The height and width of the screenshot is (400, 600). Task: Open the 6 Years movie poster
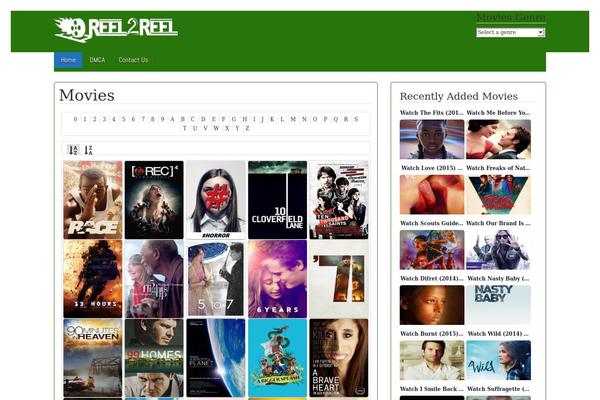tap(277, 279)
